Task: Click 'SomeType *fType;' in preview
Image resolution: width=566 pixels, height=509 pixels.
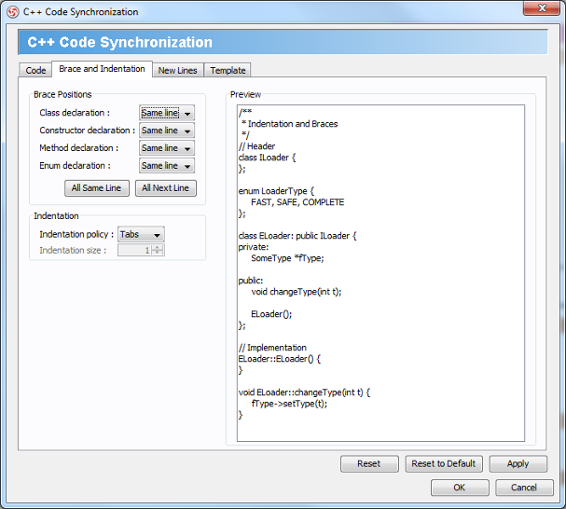Action: [x=288, y=258]
